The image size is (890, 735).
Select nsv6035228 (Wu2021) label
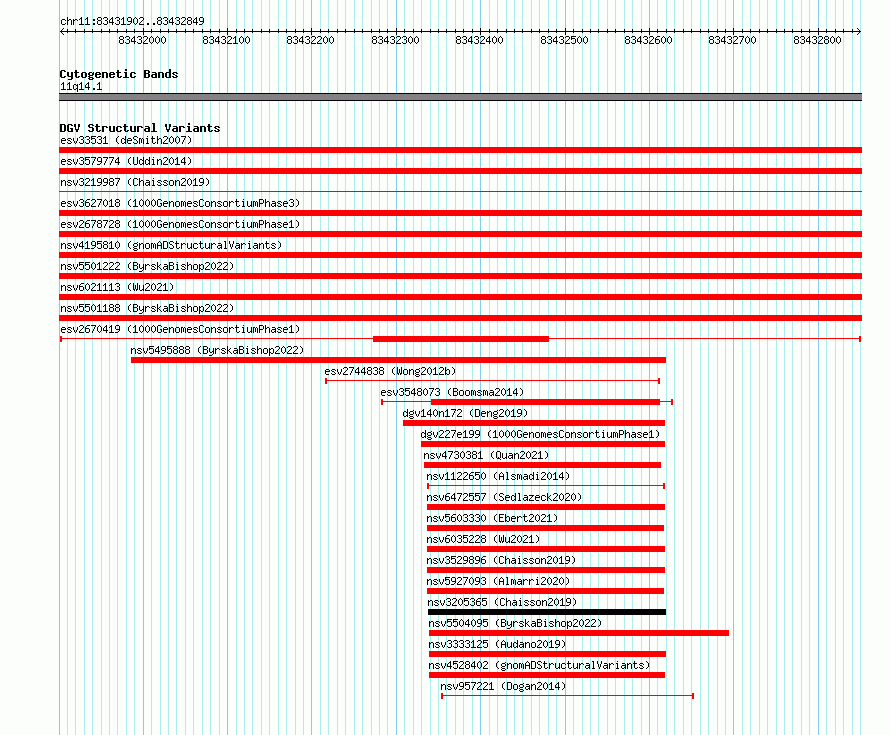pyautogui.click(x=483, y=539)
